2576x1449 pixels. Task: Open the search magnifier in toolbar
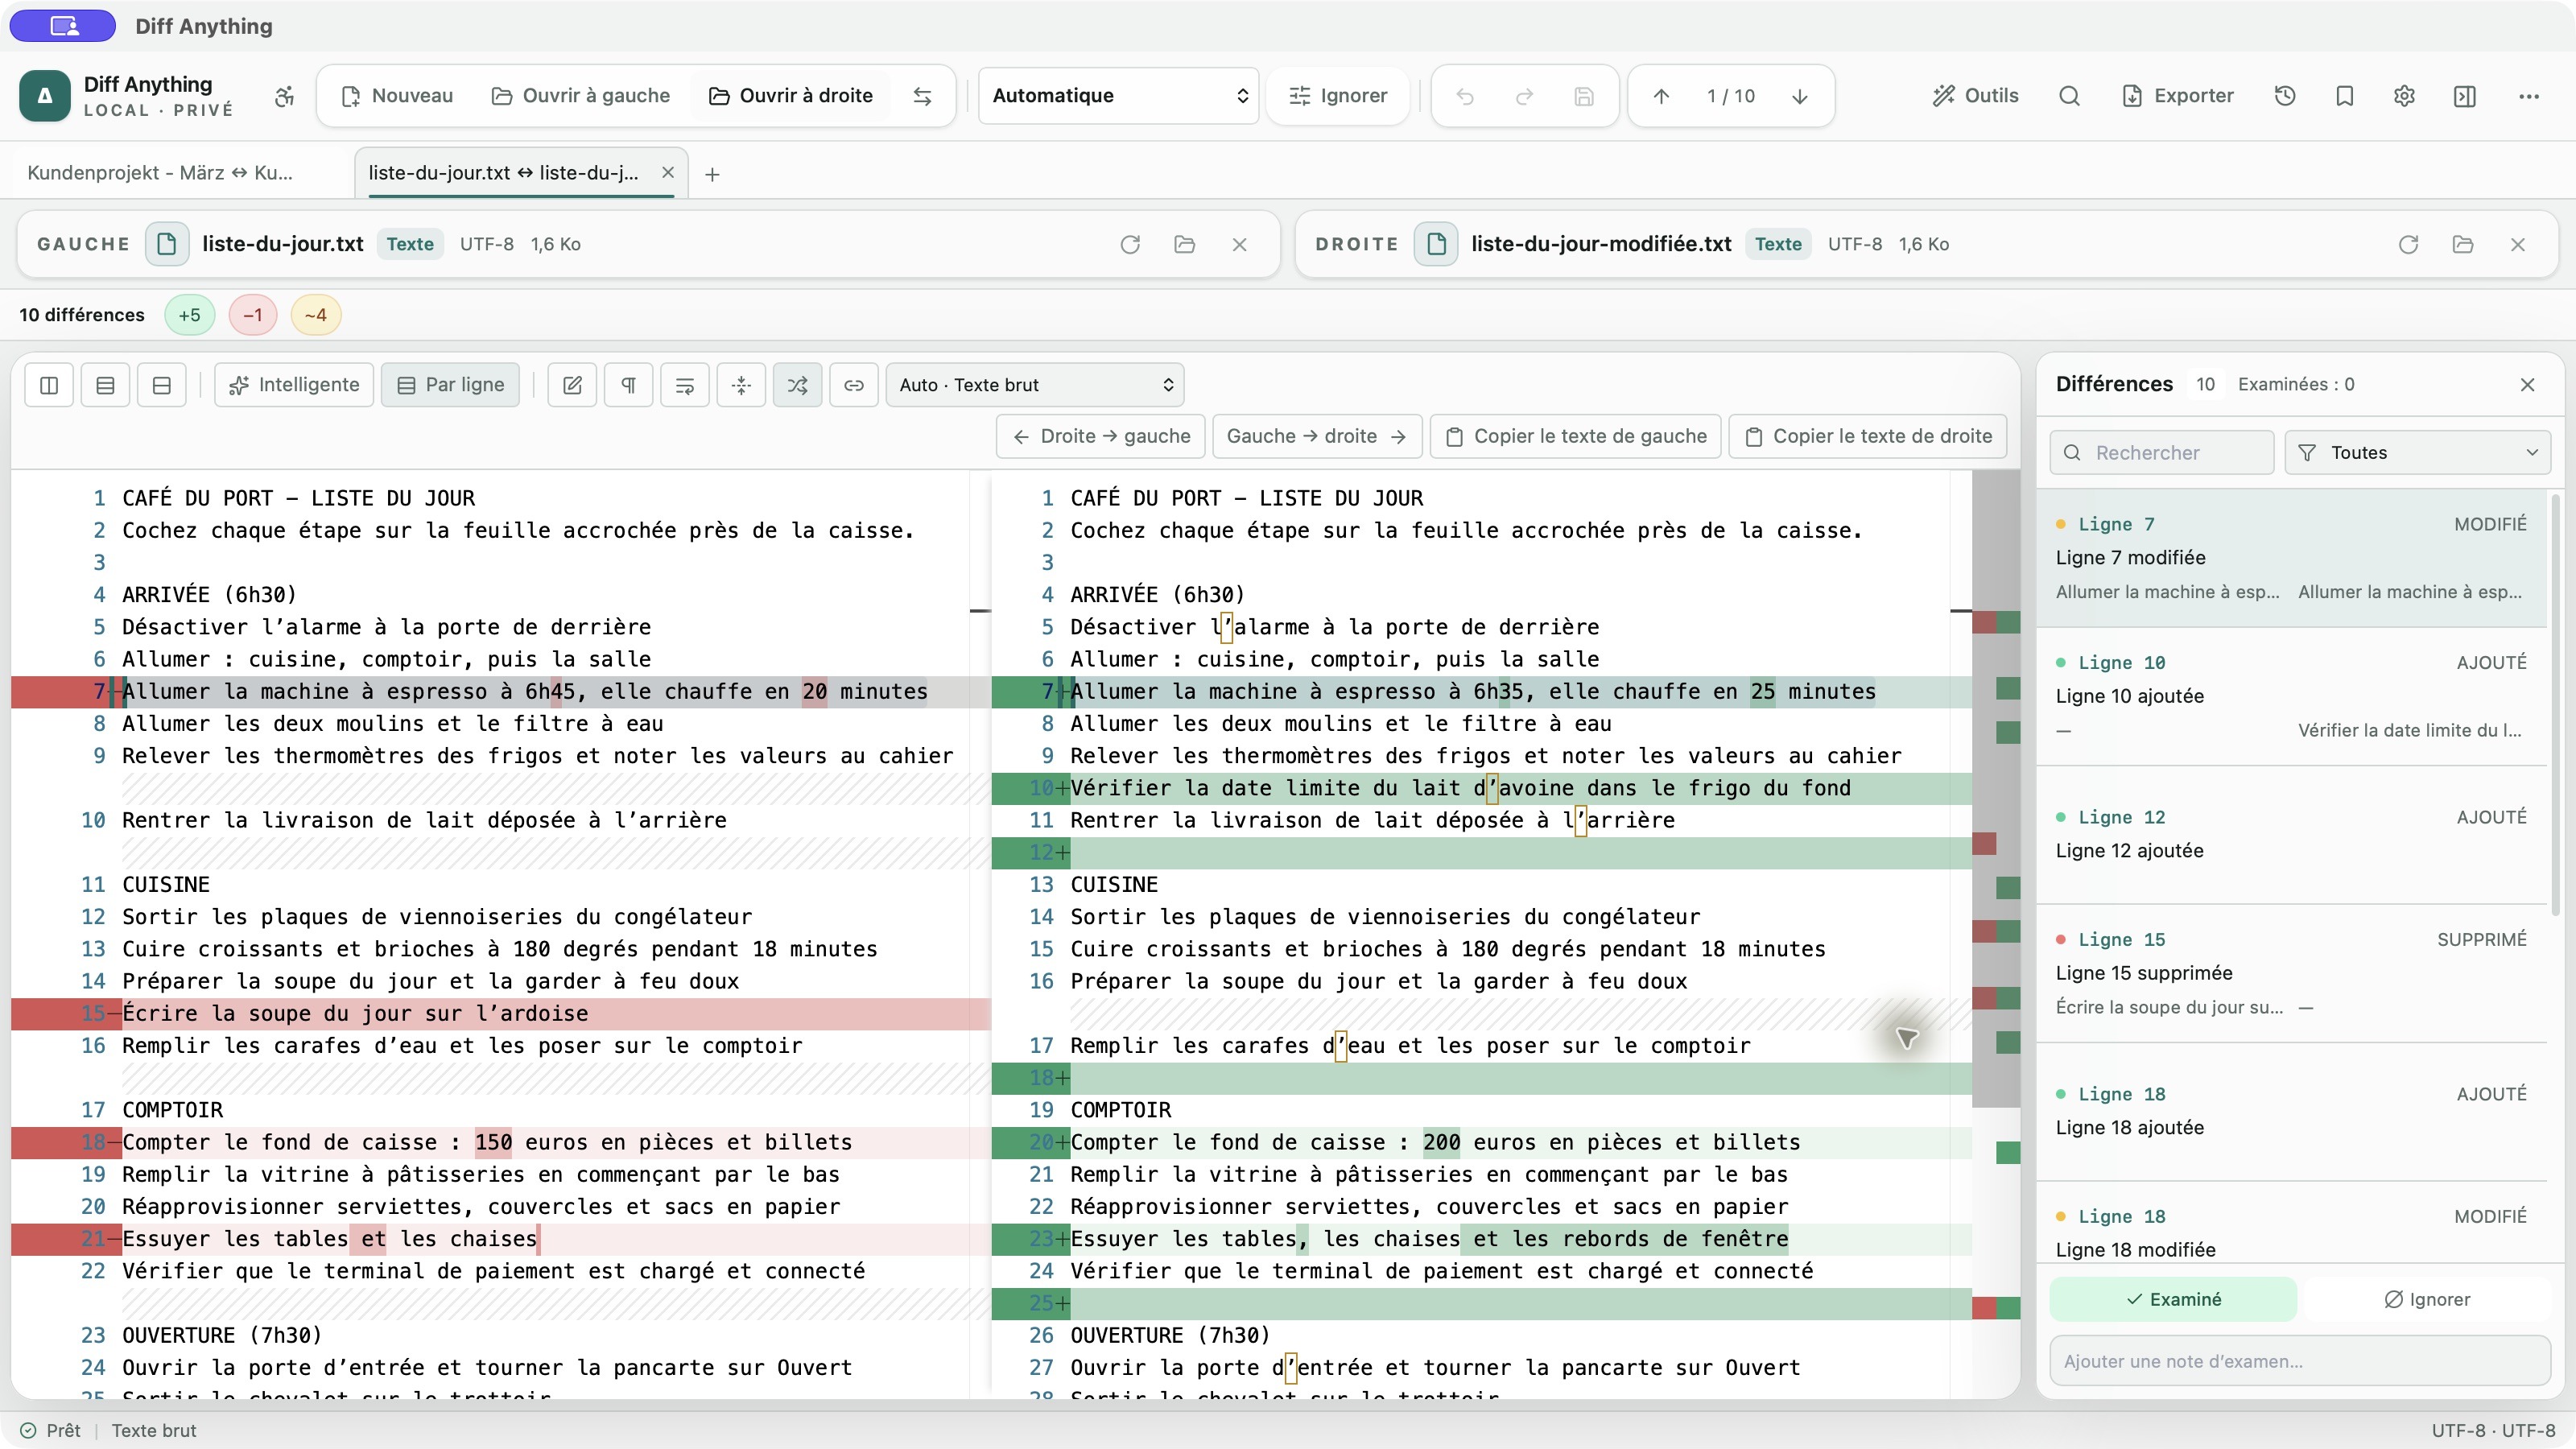click(x=2070, y=96)
